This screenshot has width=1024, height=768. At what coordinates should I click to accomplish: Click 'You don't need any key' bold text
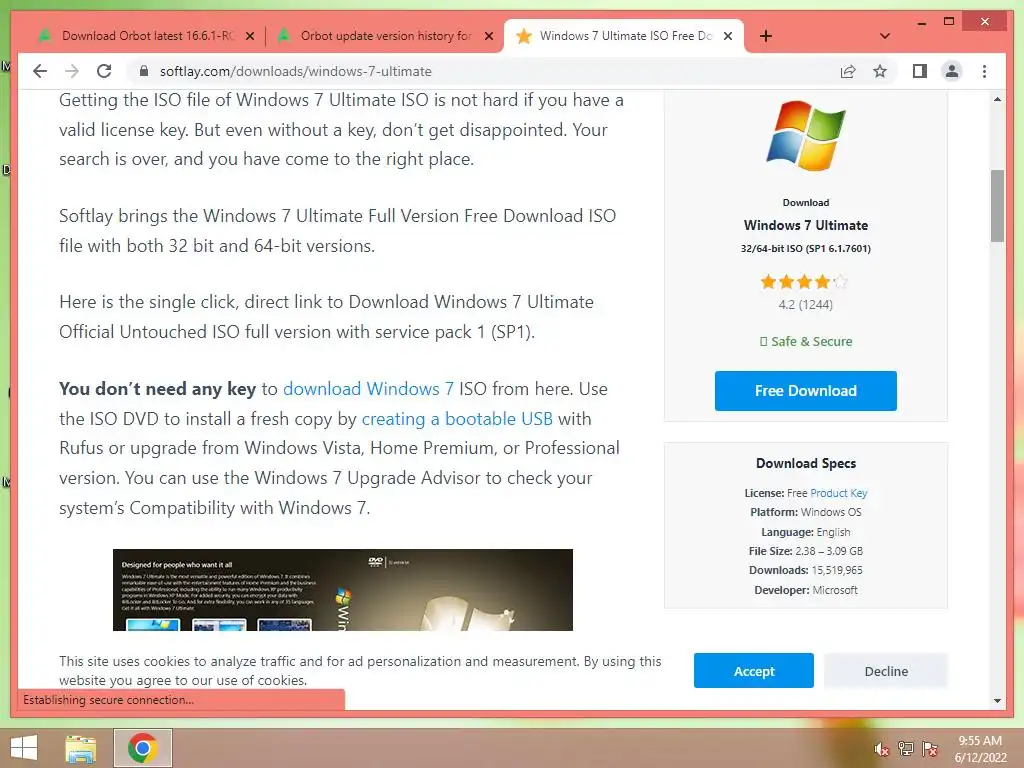coord(157,389)
